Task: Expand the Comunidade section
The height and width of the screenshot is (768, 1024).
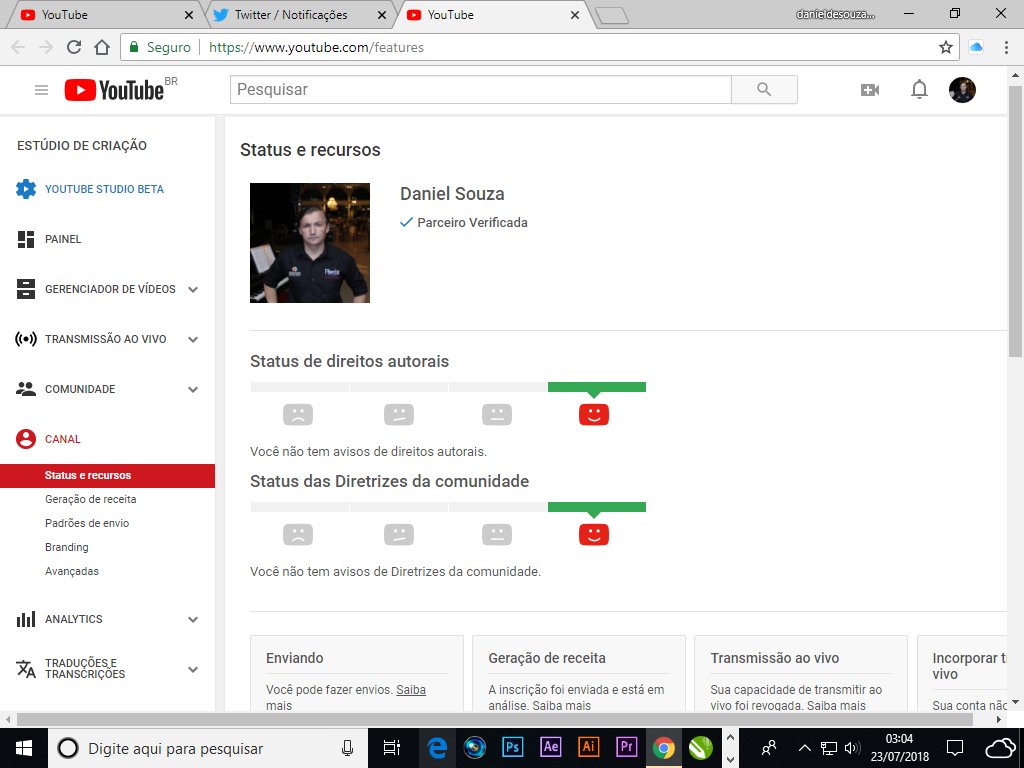Action: point(193,389)
